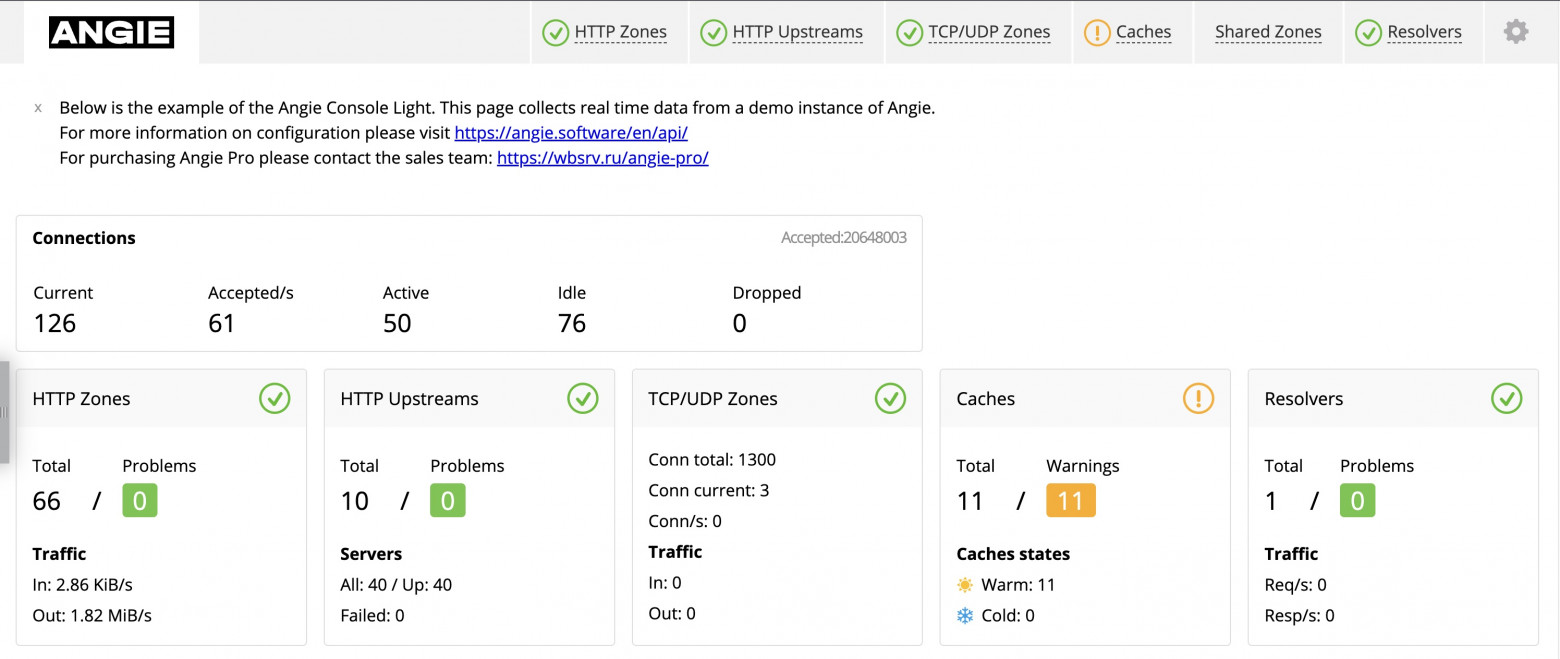1560x659 pixels.
Task: Click the green status icon beside HTTP Zones nav
Action: 556,32
